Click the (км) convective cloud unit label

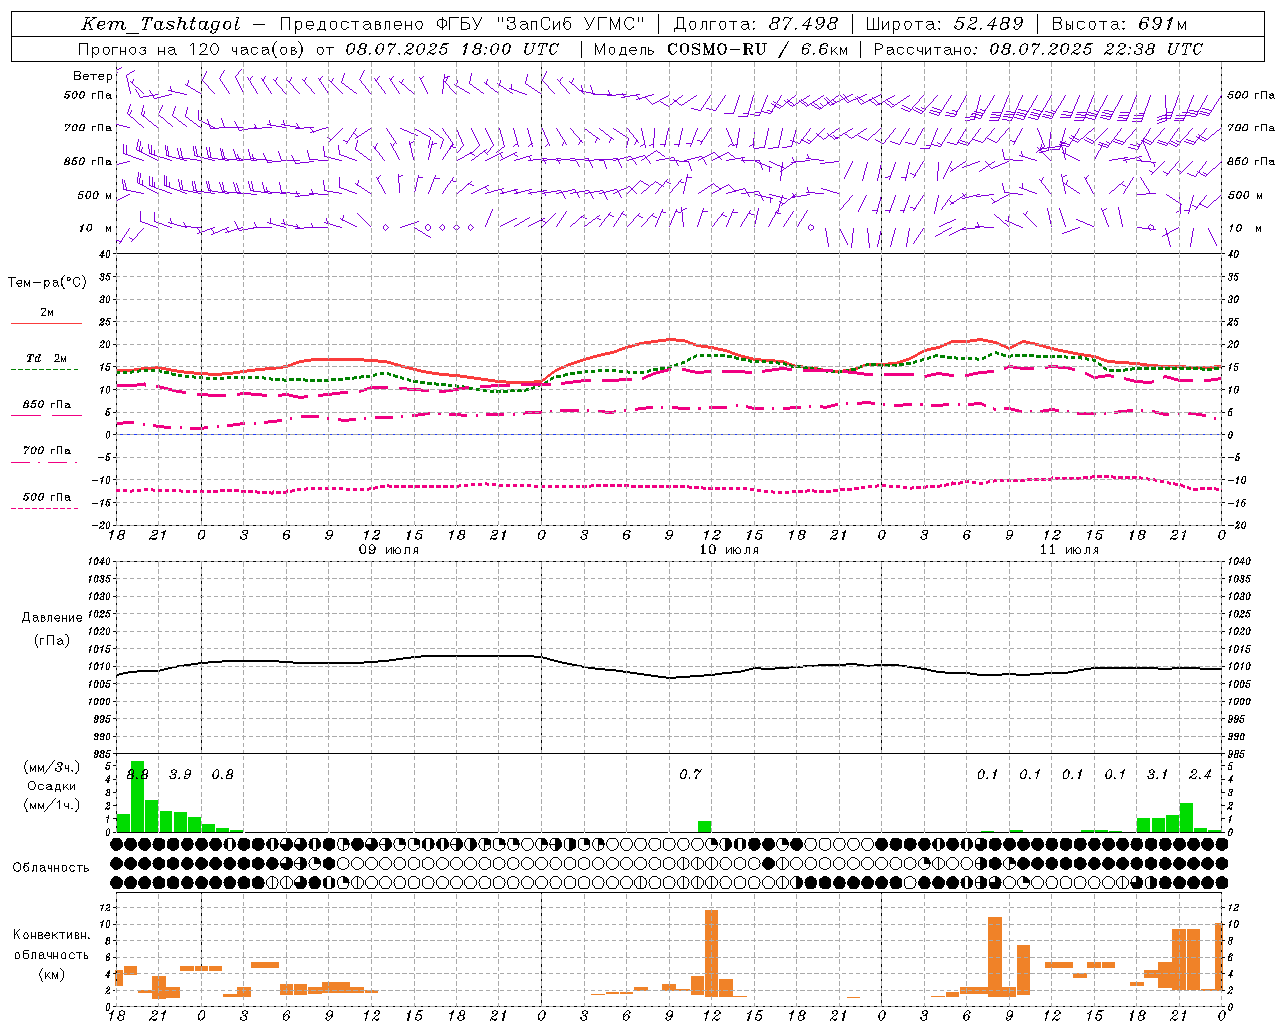click(52, 973)
